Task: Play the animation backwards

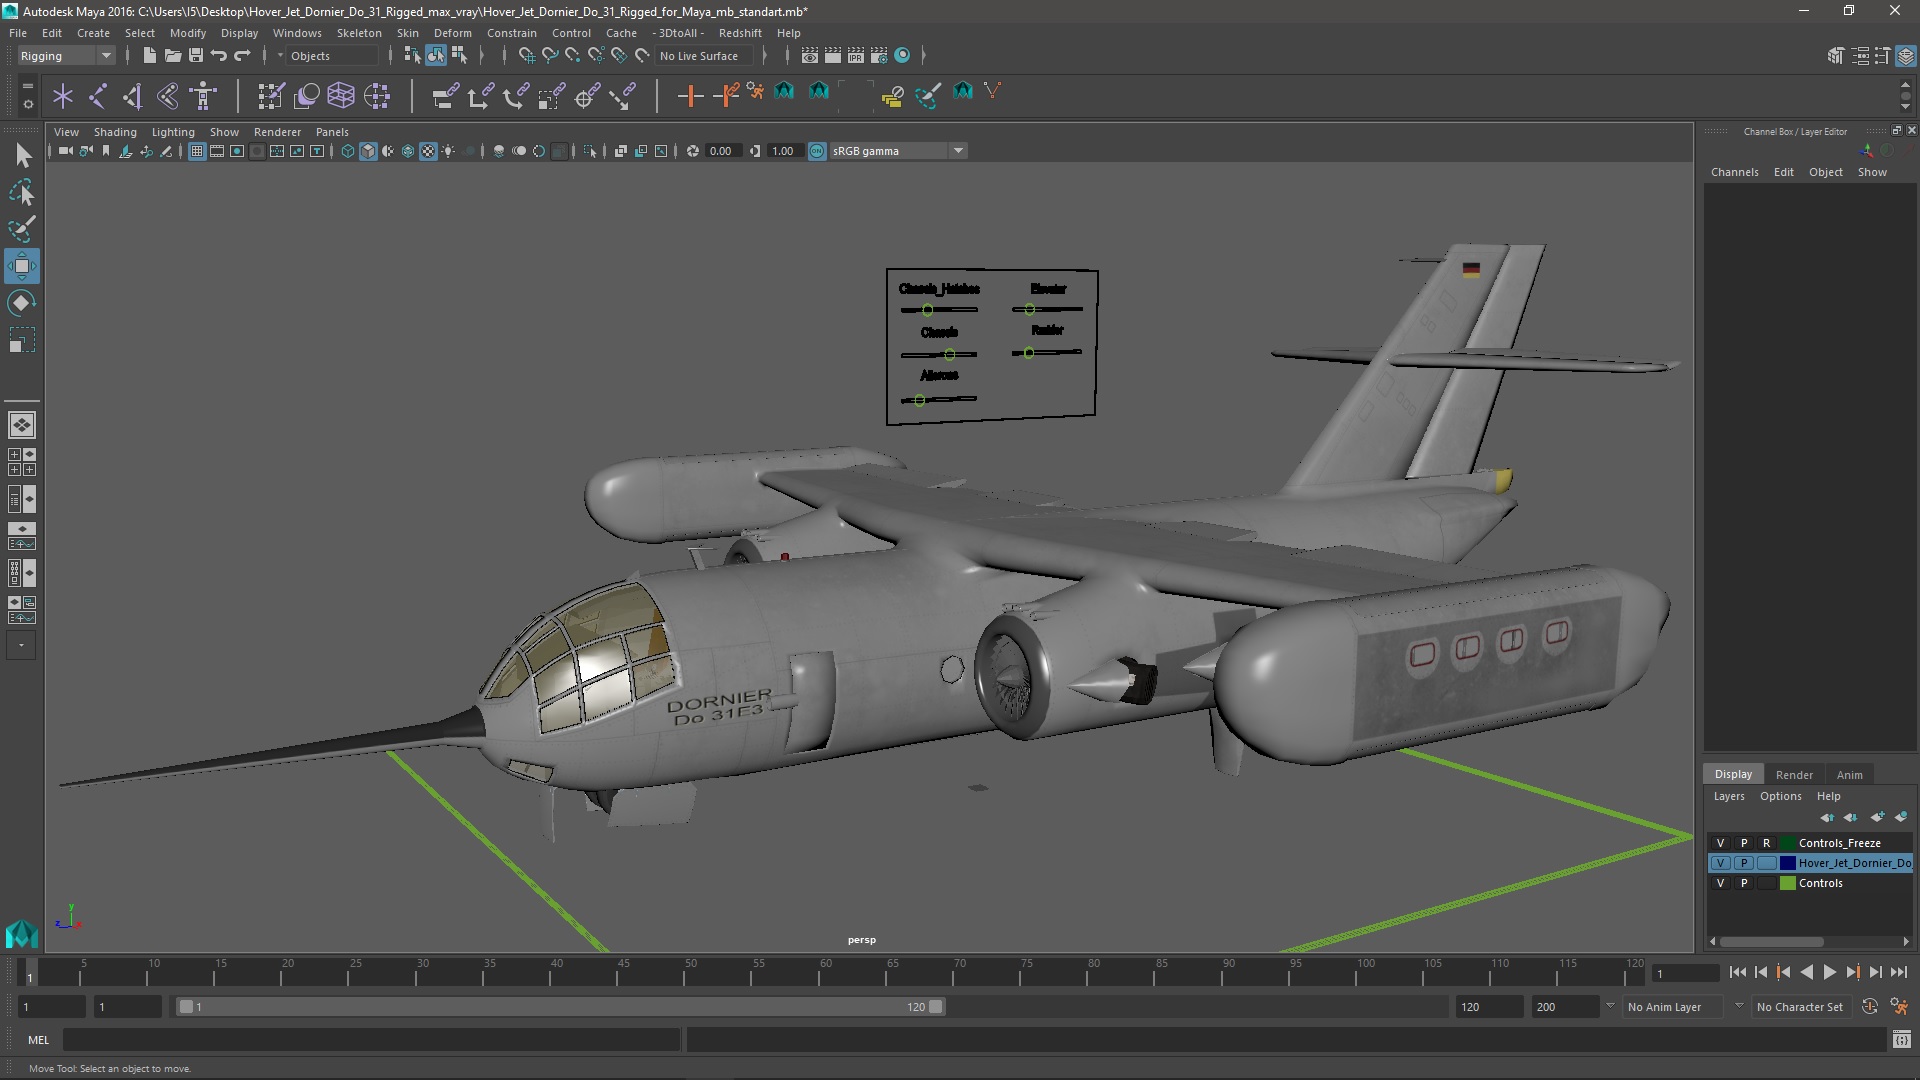Action: coord(1806,972)
